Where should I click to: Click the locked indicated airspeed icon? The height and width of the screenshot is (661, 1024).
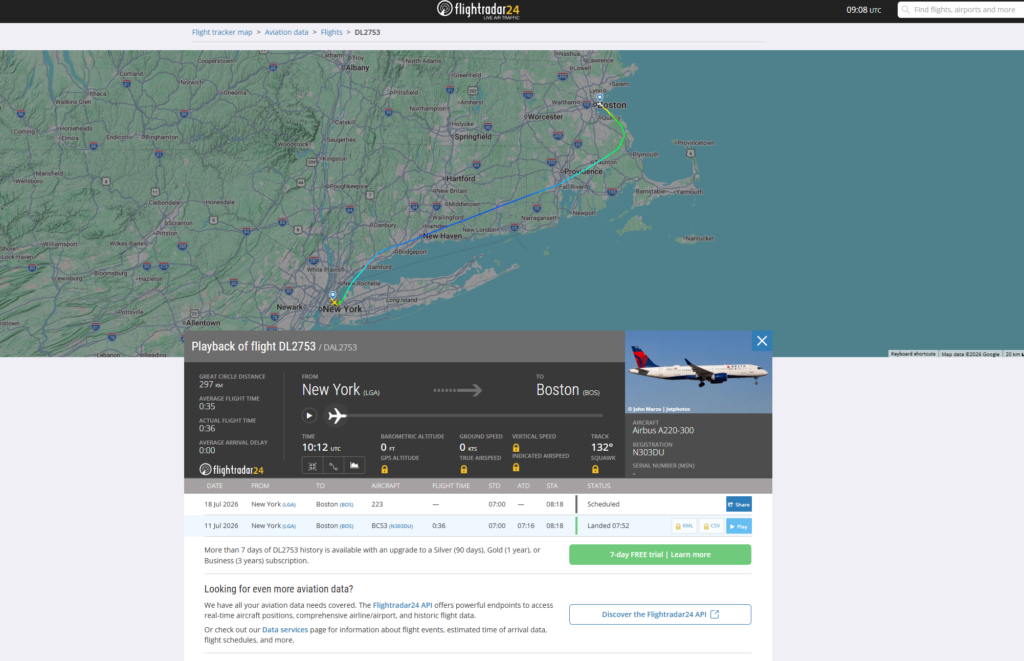(x=516, y=467)
